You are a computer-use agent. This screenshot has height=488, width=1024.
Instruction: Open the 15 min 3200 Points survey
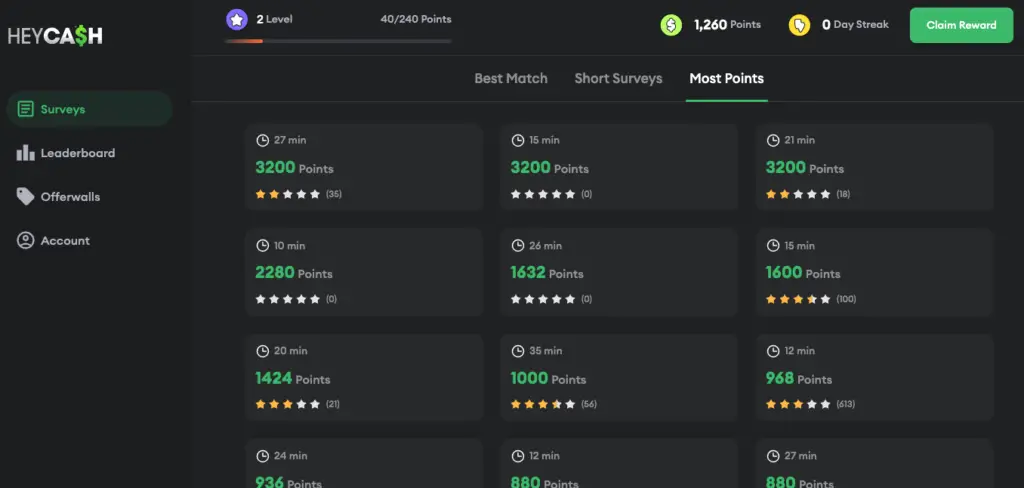click(619, 167)
